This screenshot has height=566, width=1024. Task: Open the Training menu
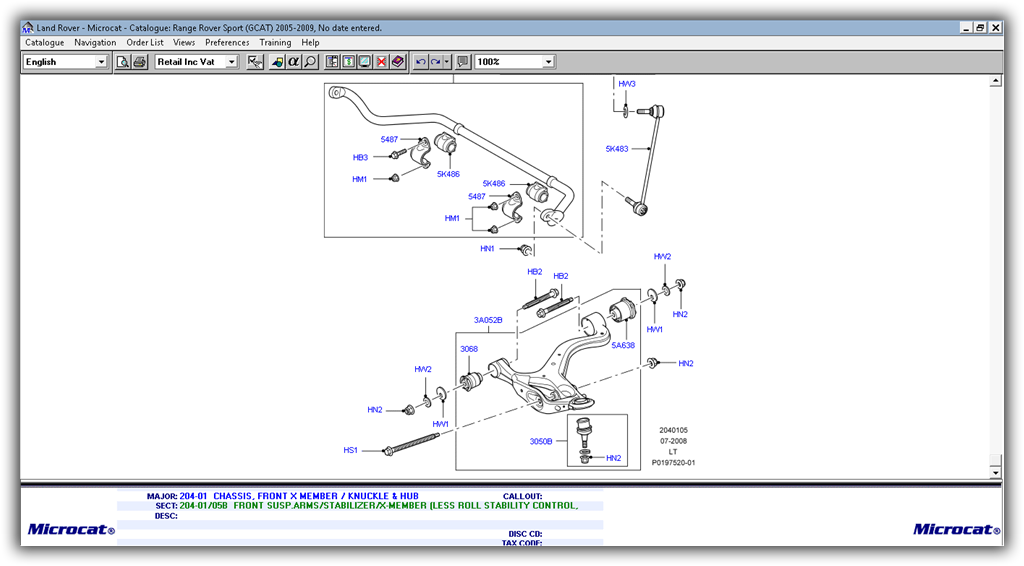pyautogui.click(x=275, y=42)
